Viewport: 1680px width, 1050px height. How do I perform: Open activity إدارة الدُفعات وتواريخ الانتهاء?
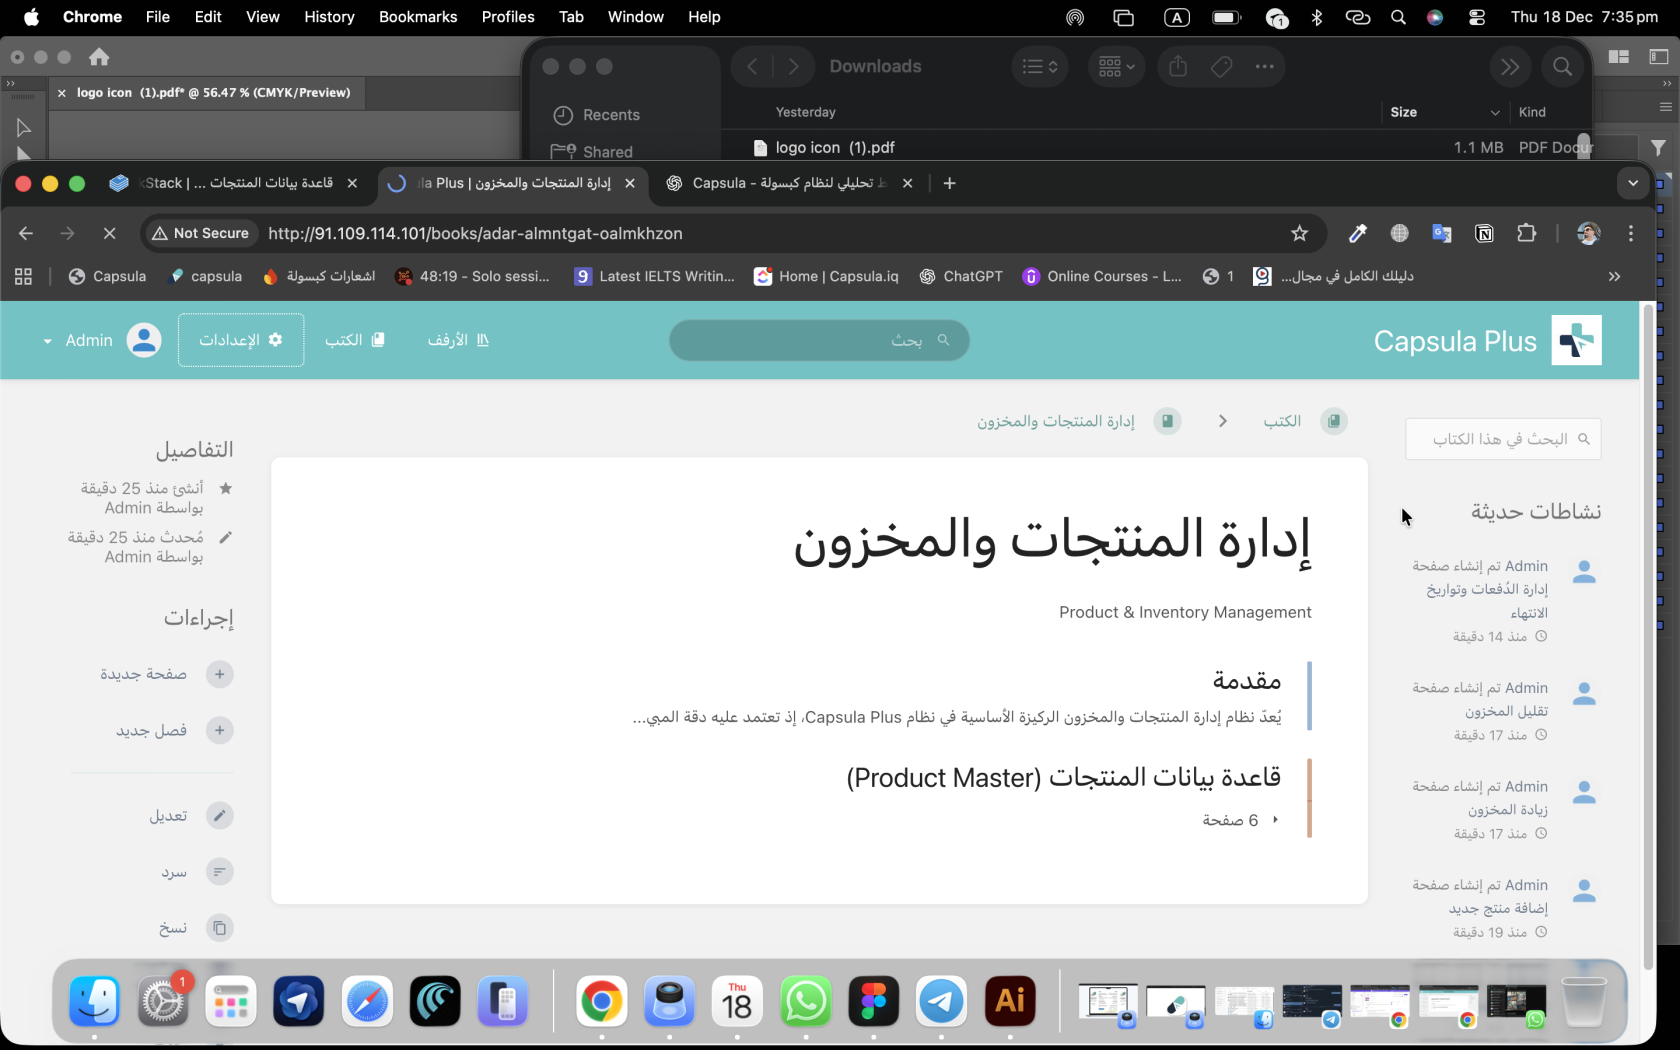coord(1487,601)
